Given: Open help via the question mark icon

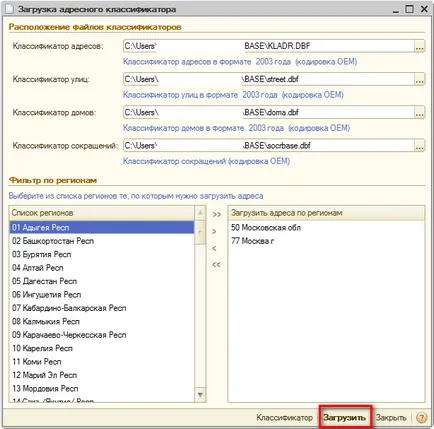Looking at the screenshot, I should (x=422, y=417).
